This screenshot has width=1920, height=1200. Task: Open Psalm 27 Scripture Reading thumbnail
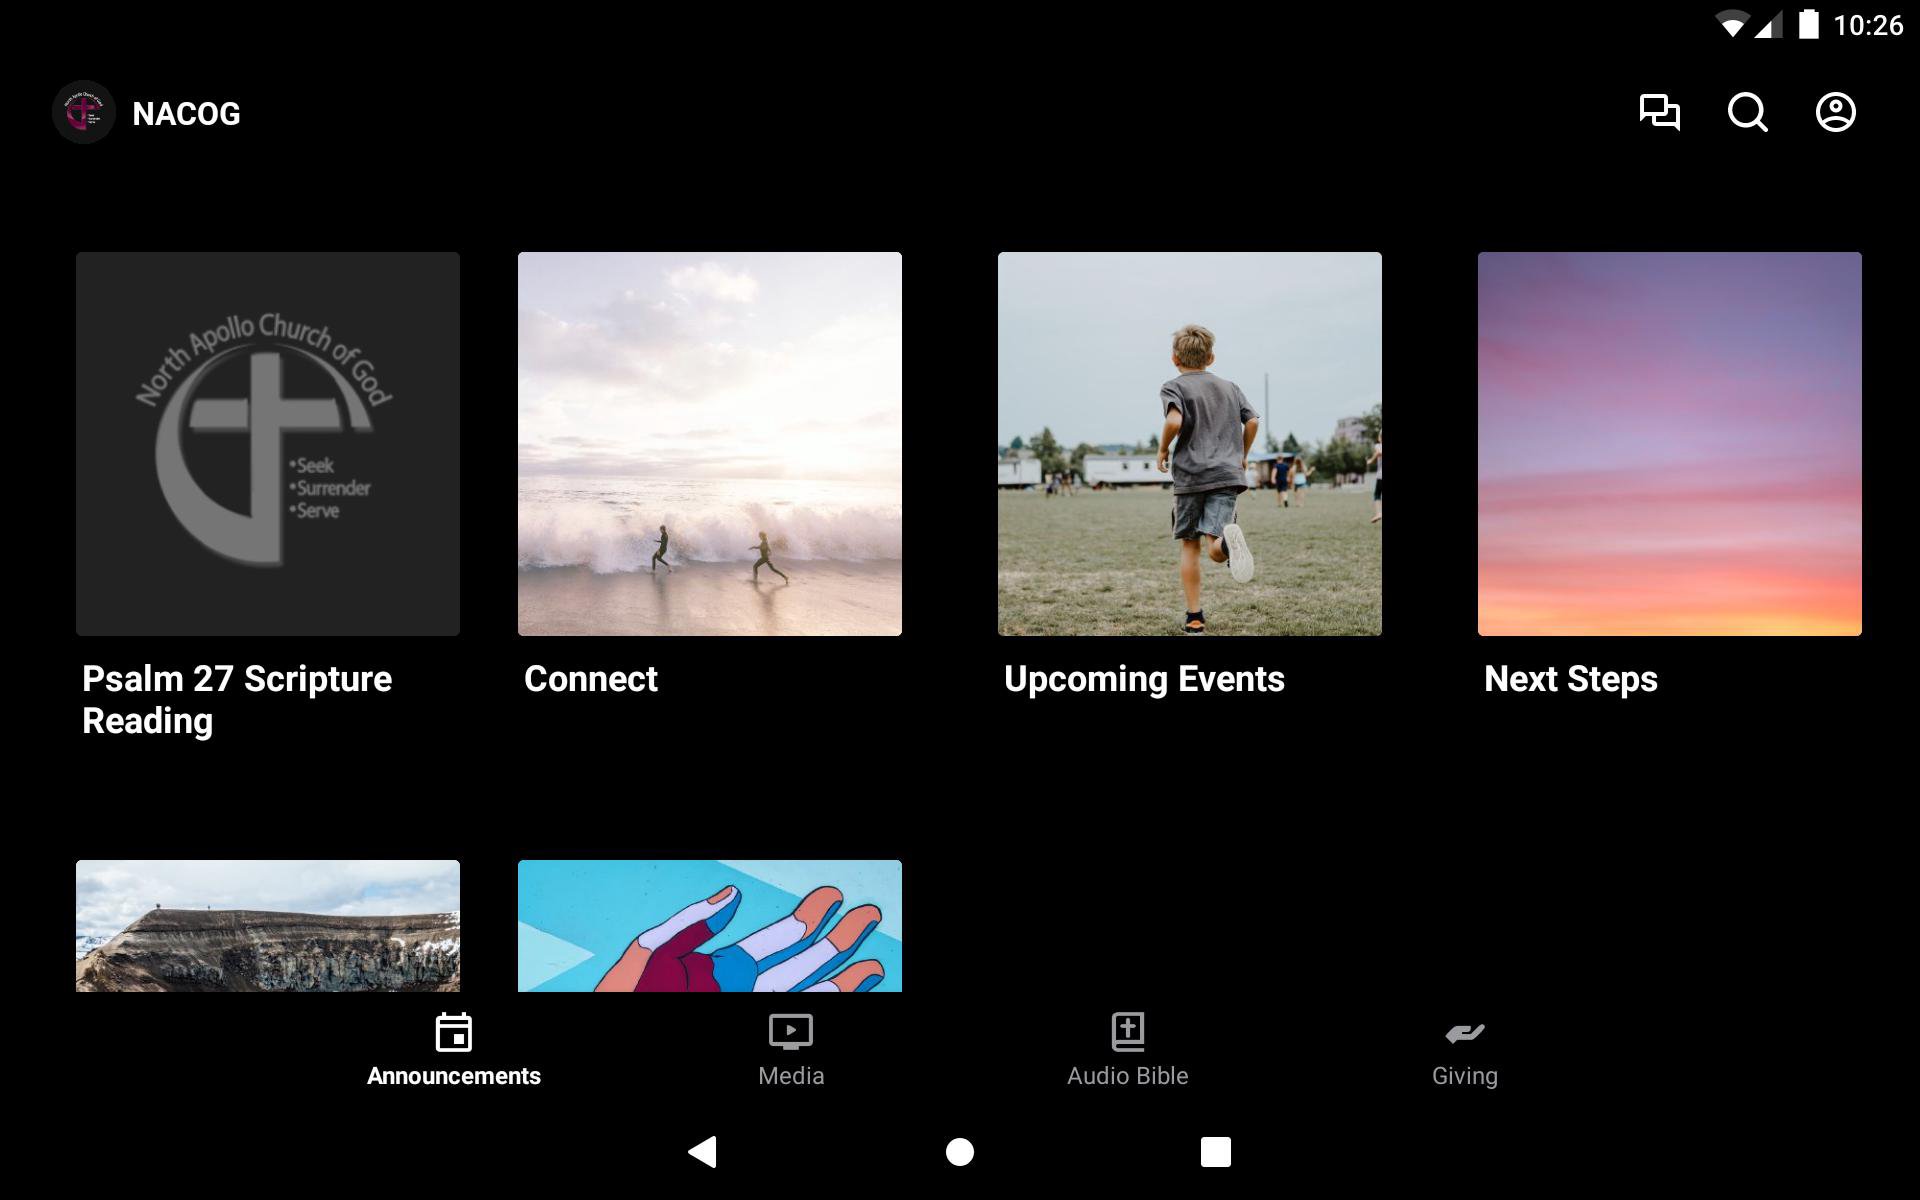[x=268, y=444]
